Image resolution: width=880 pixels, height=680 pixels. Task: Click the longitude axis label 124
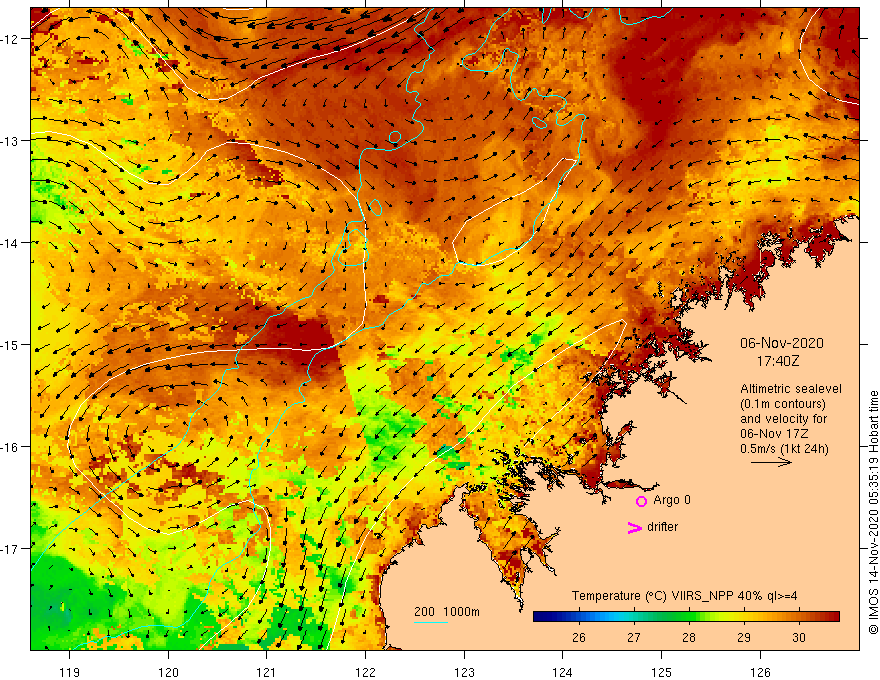click(562, 672)
